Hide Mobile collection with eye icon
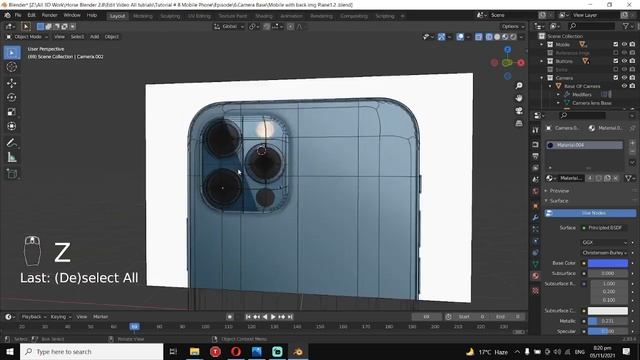This screenshot has width=640, height=360. pyautogui.click(x=624, y=44)
